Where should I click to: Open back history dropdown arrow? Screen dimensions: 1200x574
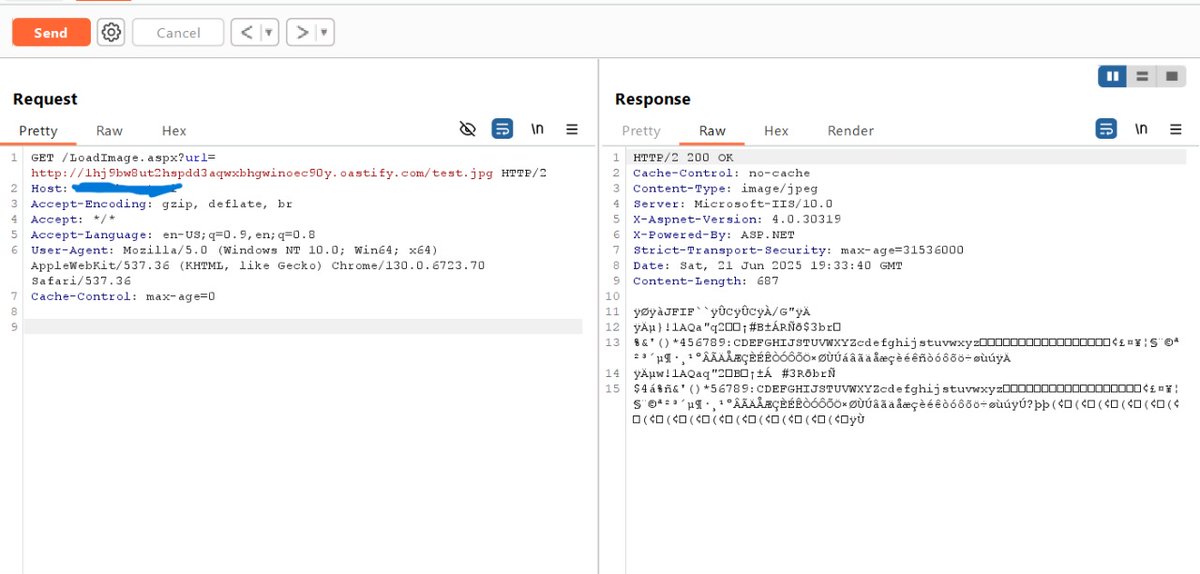coord(269,33)
